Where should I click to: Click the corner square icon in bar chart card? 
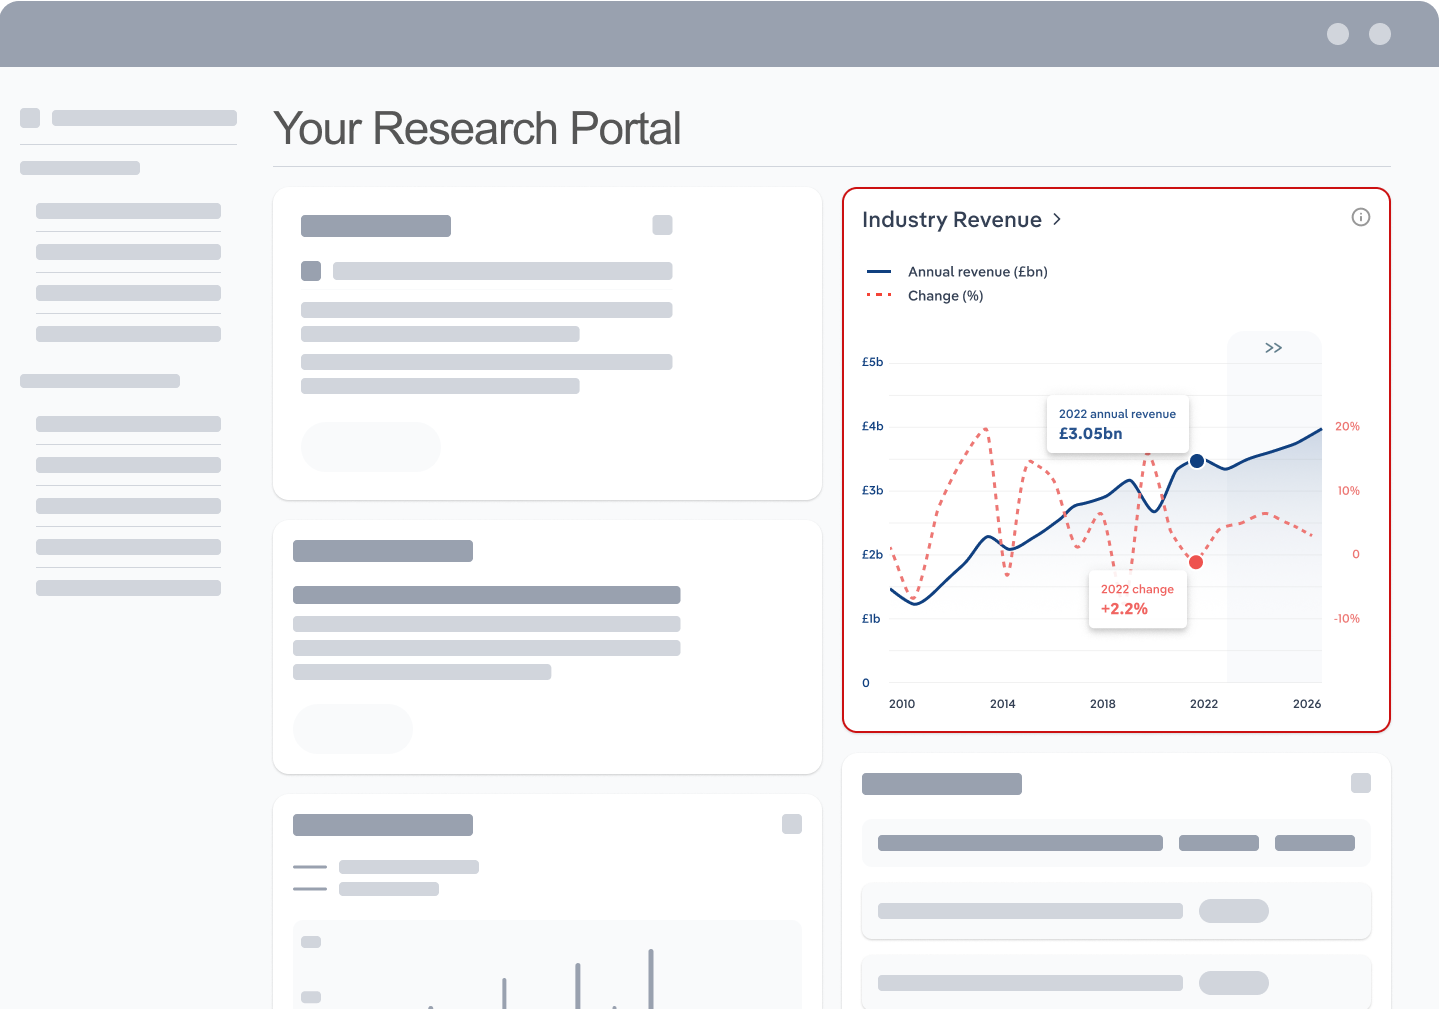[x=791, y=824]
